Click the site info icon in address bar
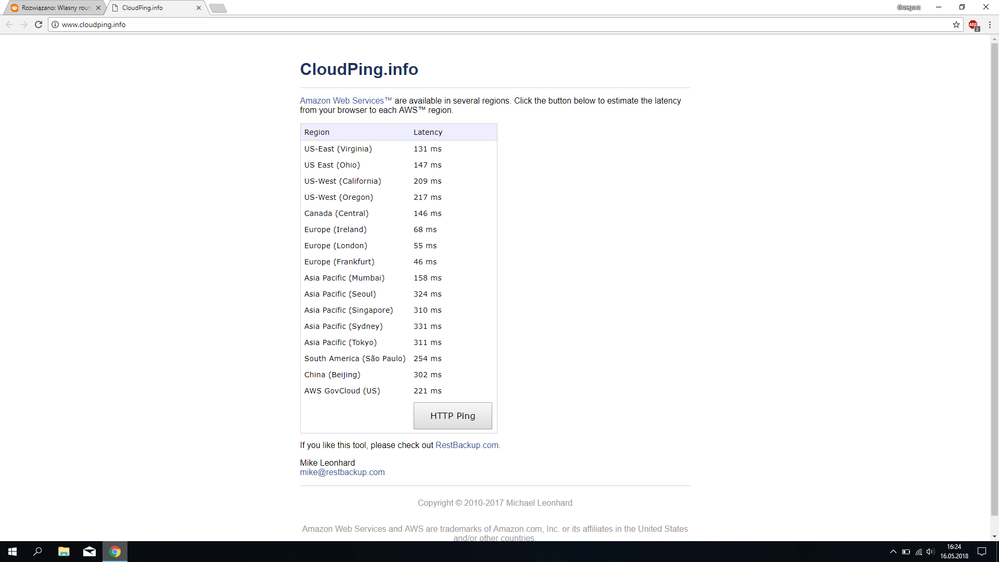999x562 pixels. tap(55, 24)
